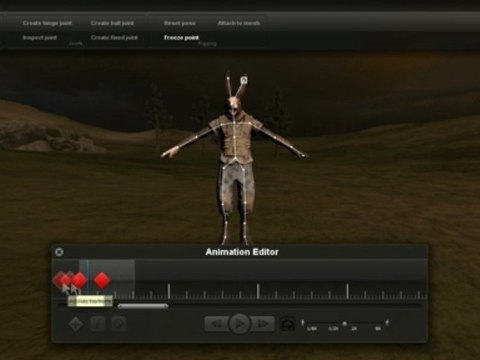The image size is (480, 360).
Task: Select the rightmost red keyframe diamond
Action: pos(102,280)
